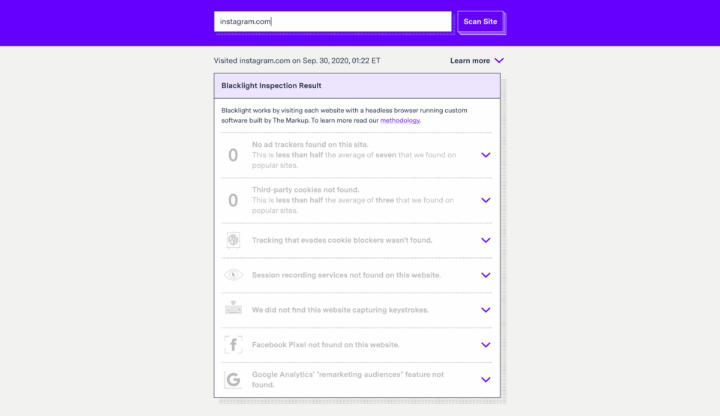Click the Blacklight Inspection Result header

(x=357, y=85)
